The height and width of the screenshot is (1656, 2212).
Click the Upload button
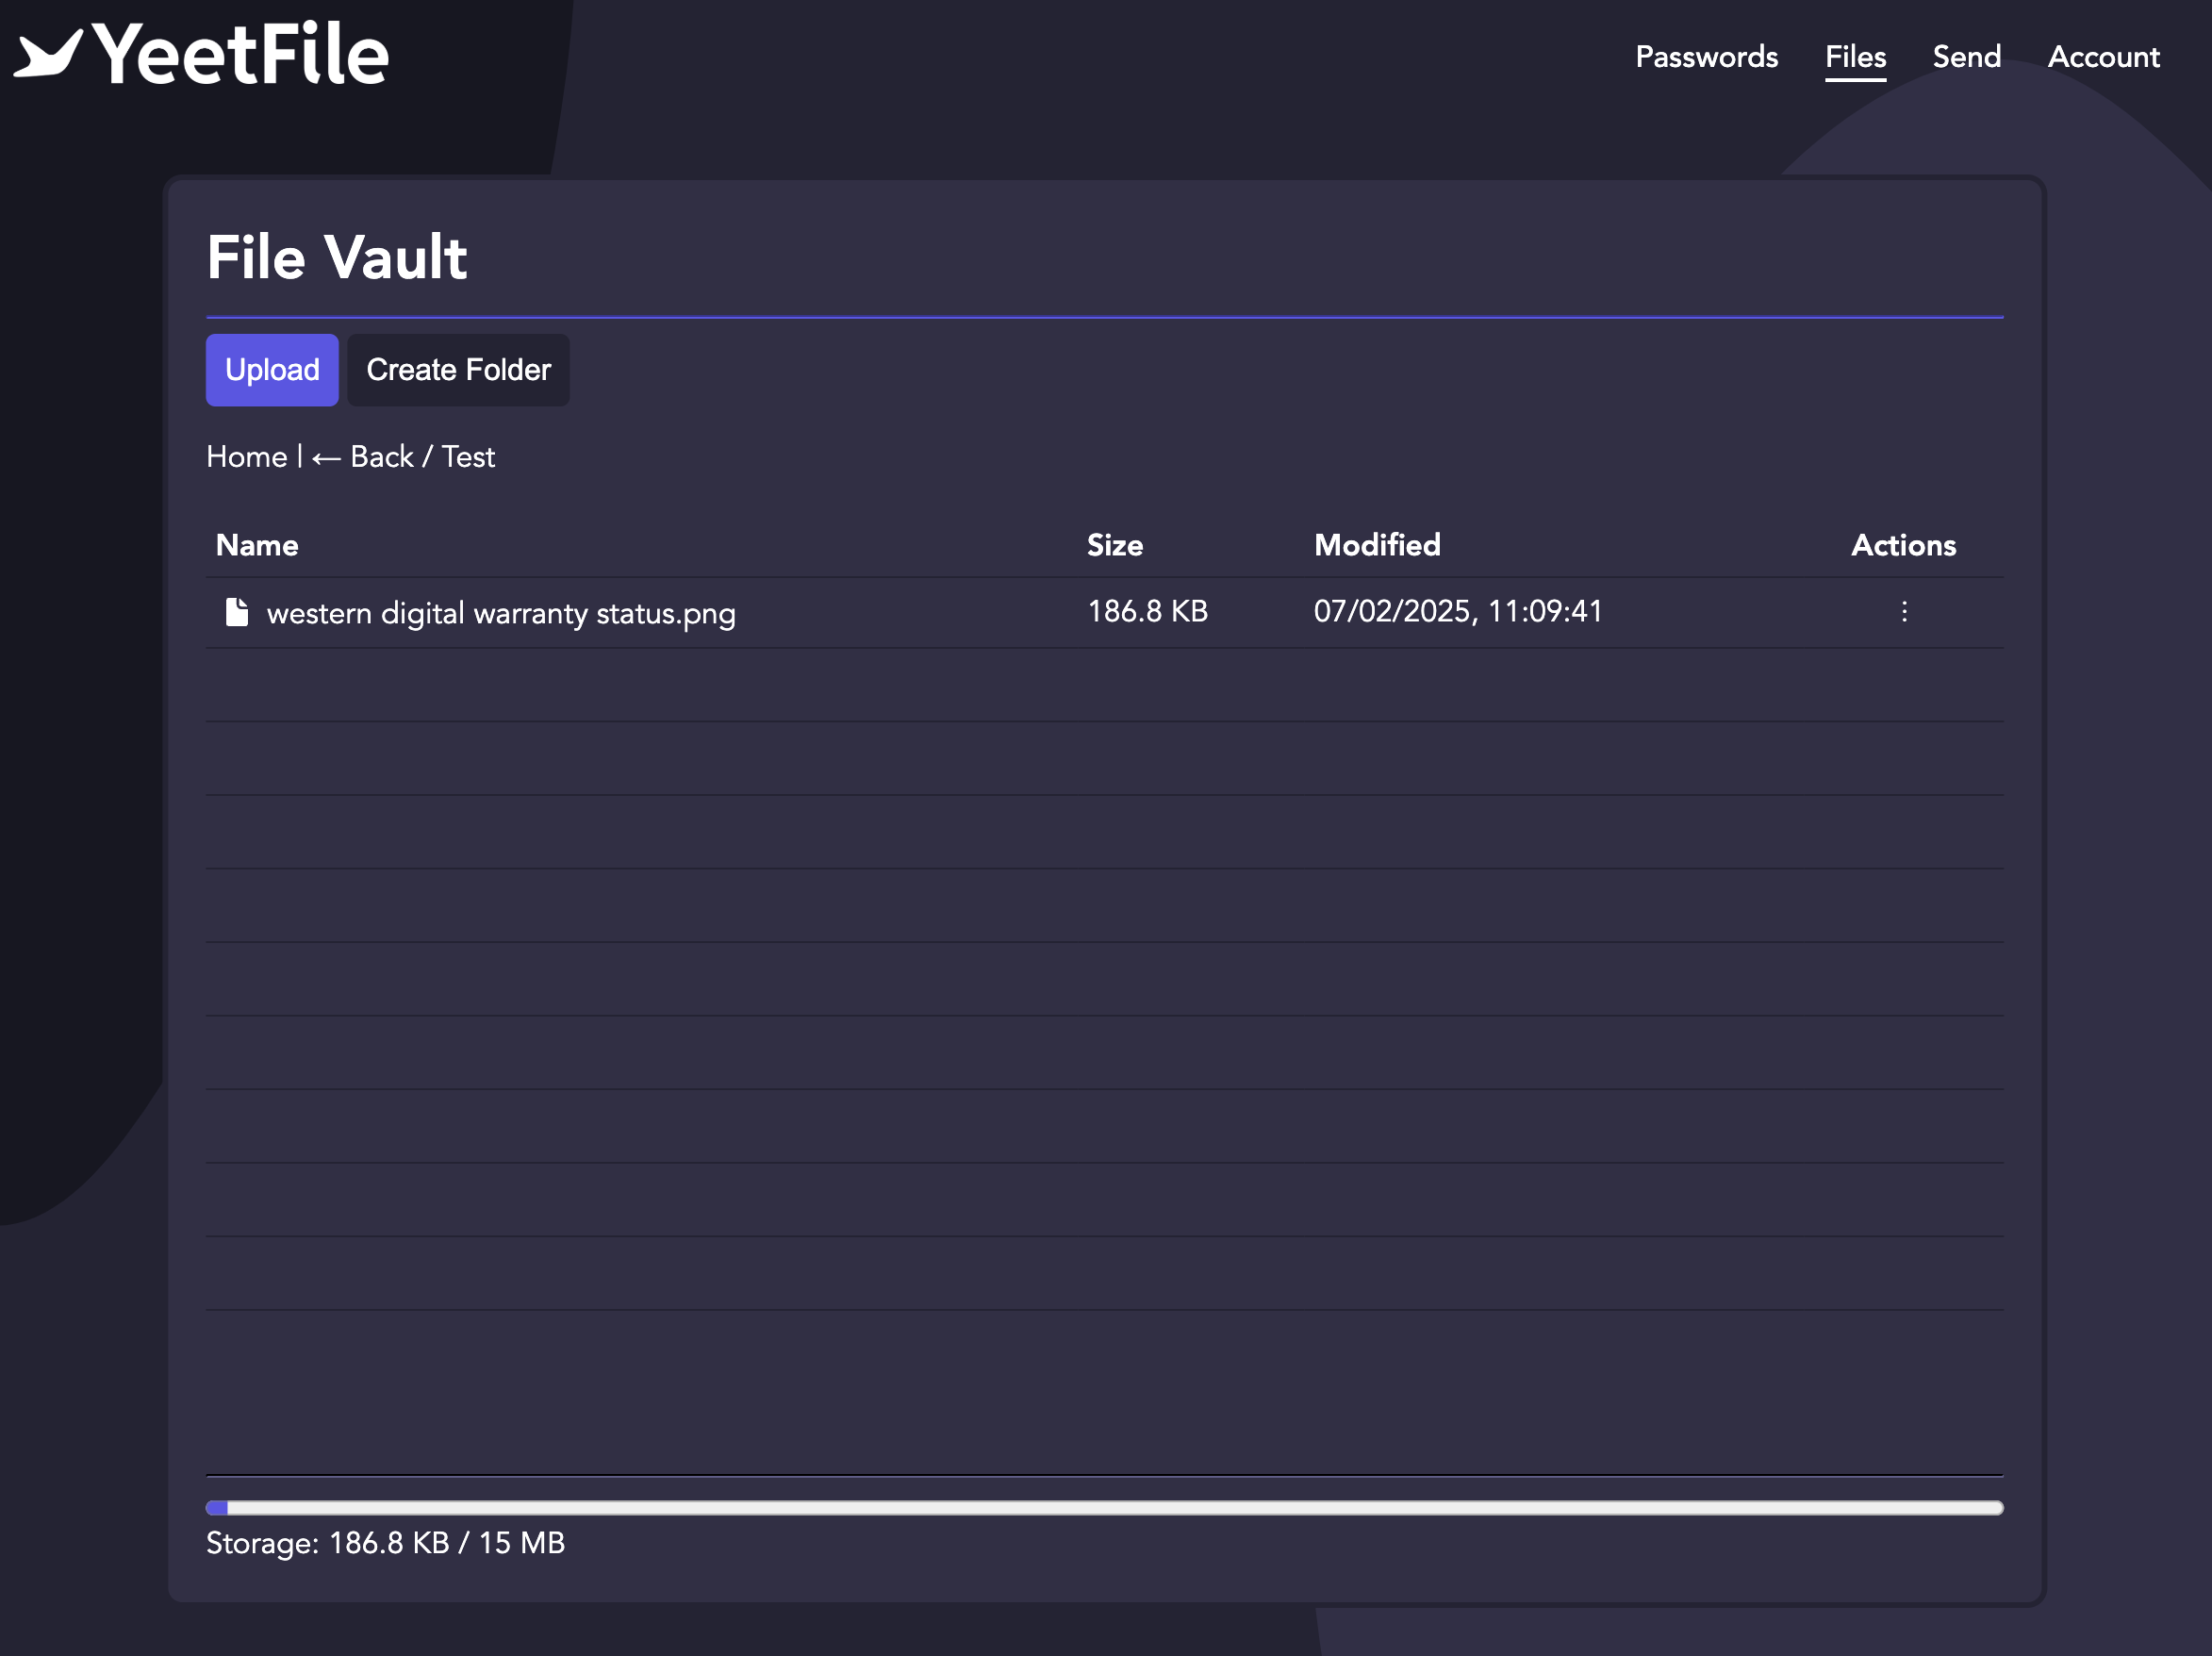(272, 370)
